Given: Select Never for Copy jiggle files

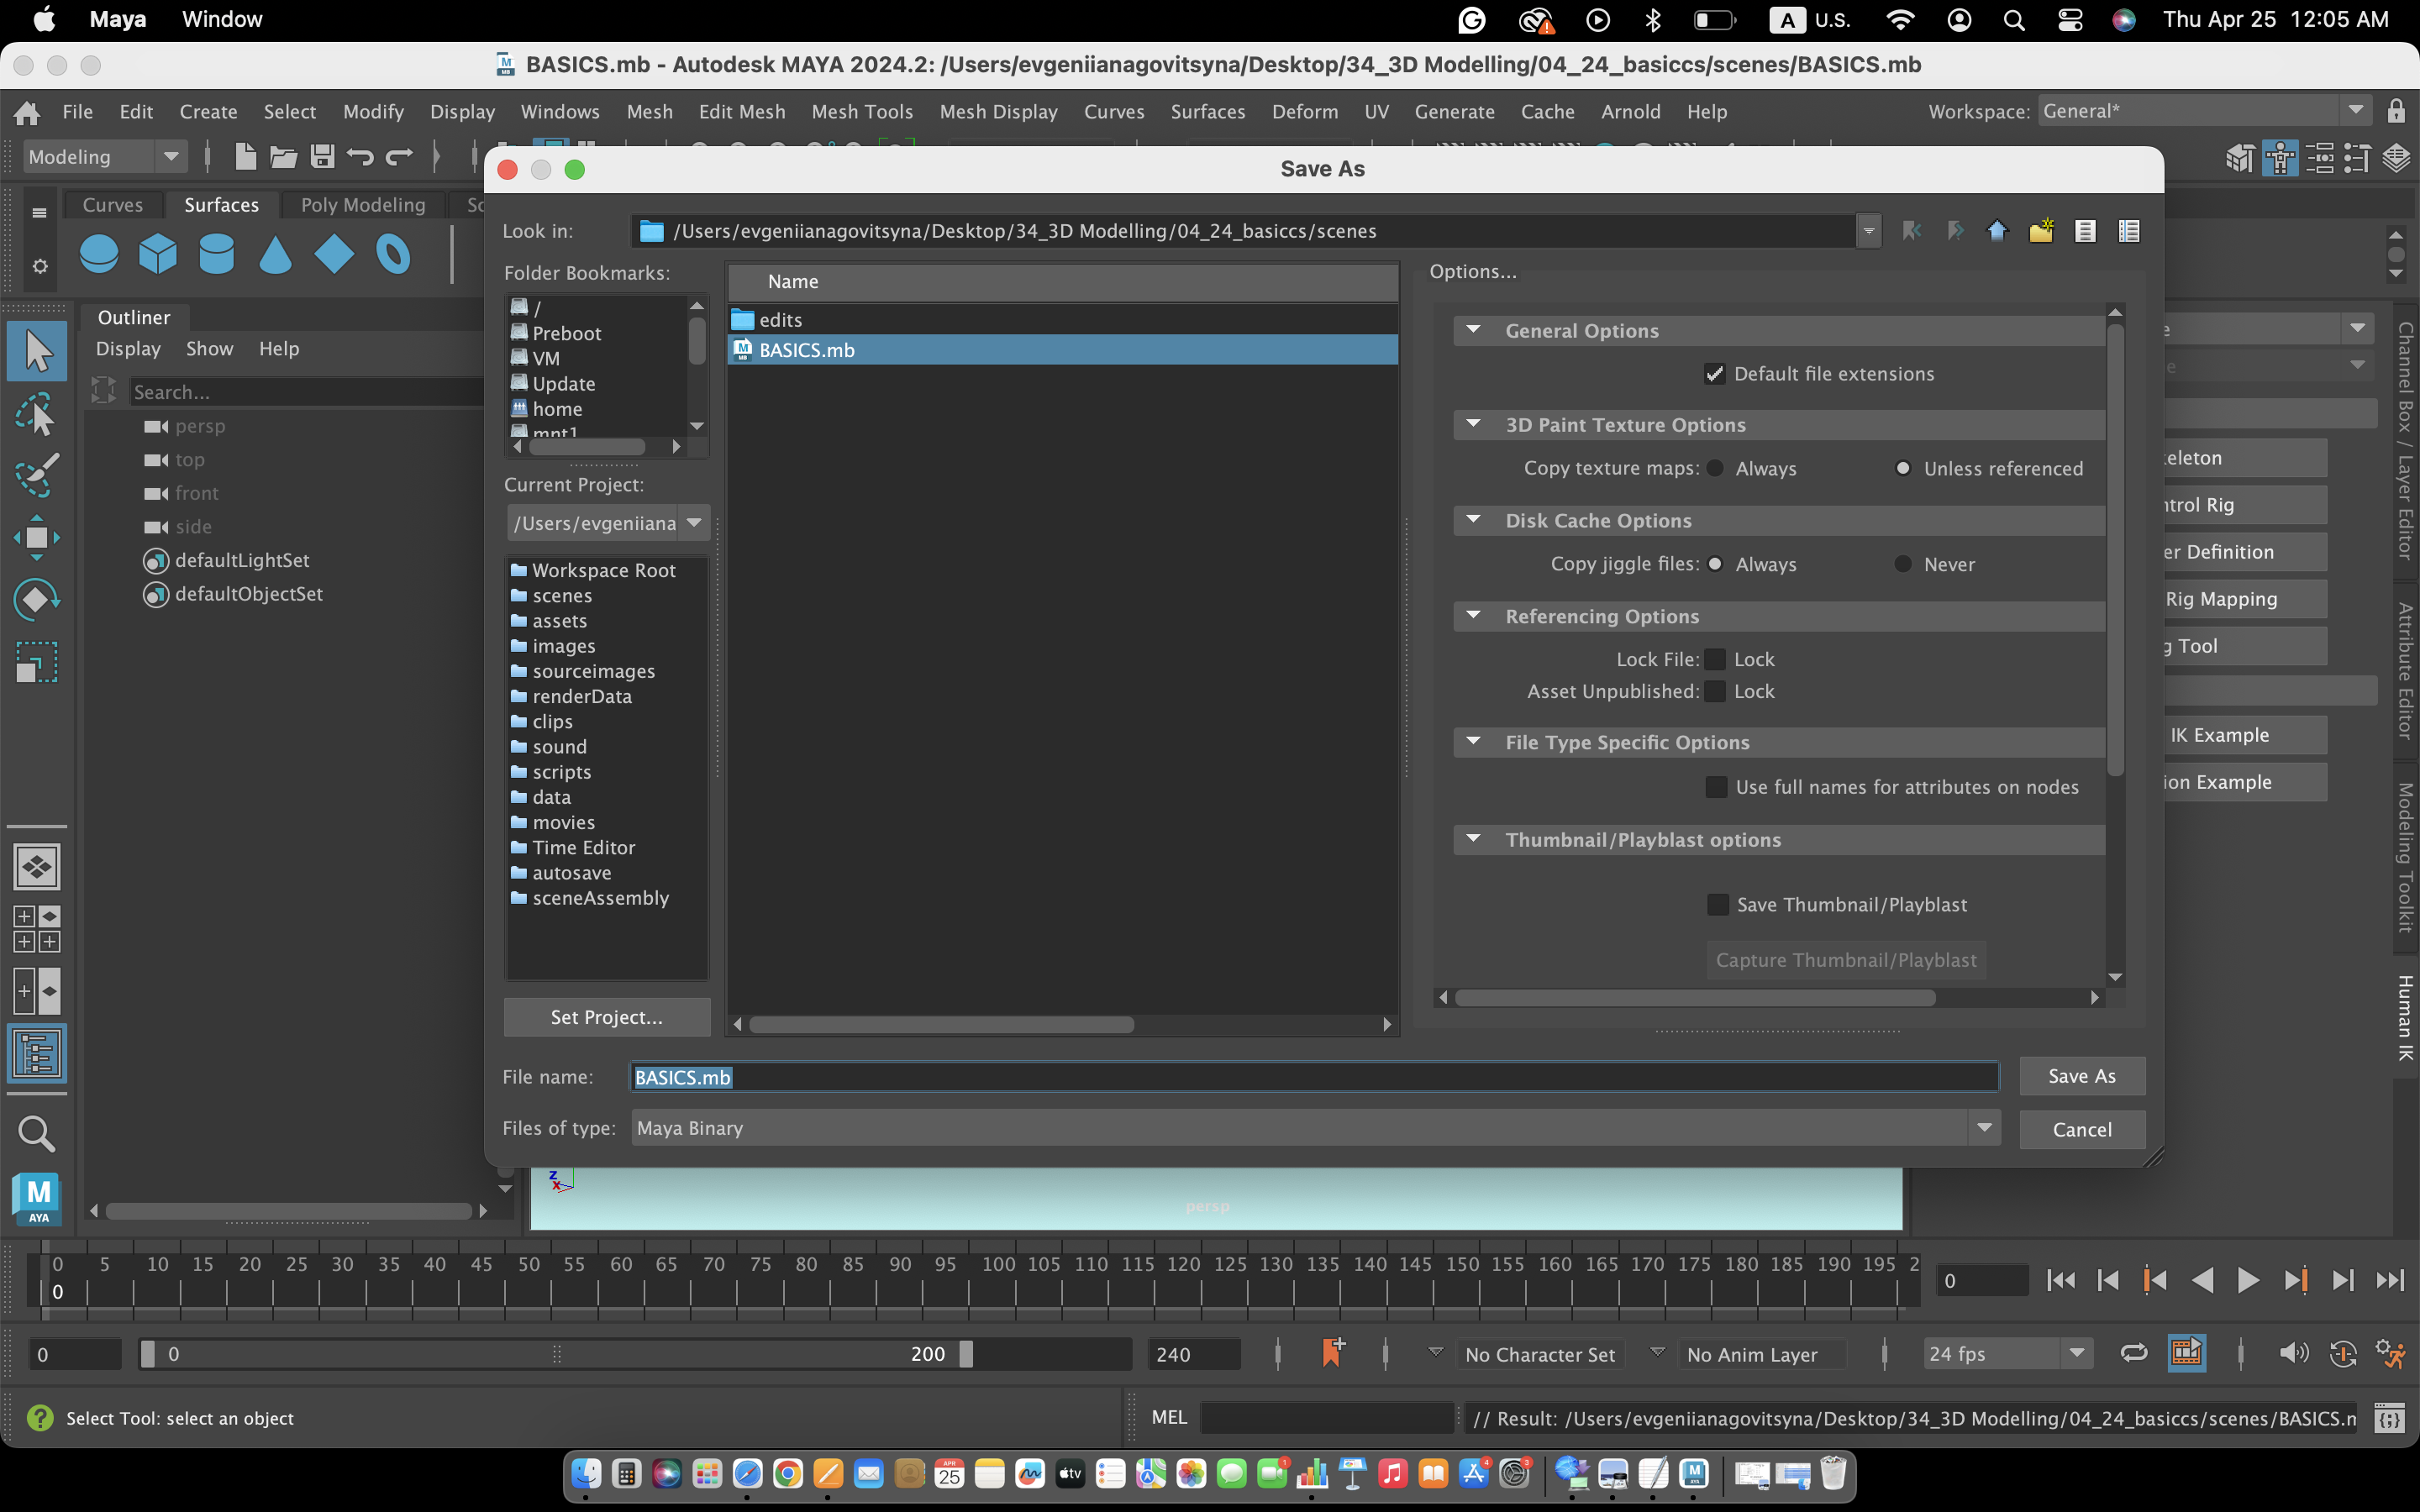Looking at the screenshot, I should pos(1903,564).
